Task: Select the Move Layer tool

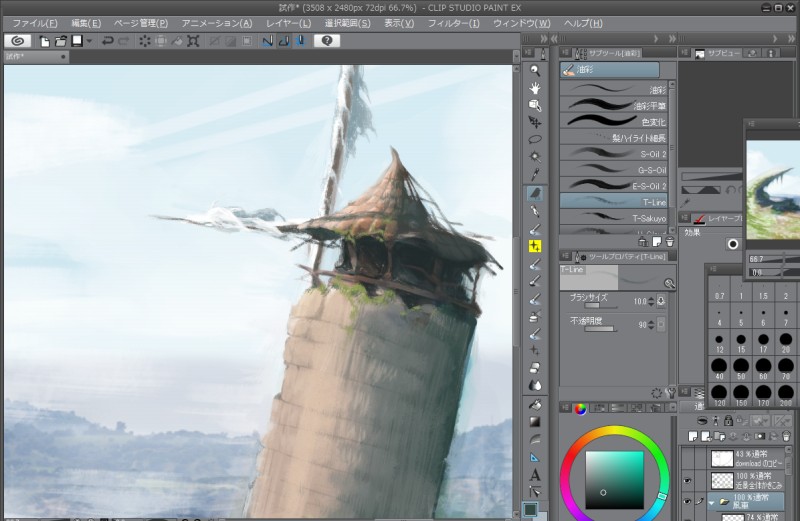Action: pos(535,122)
